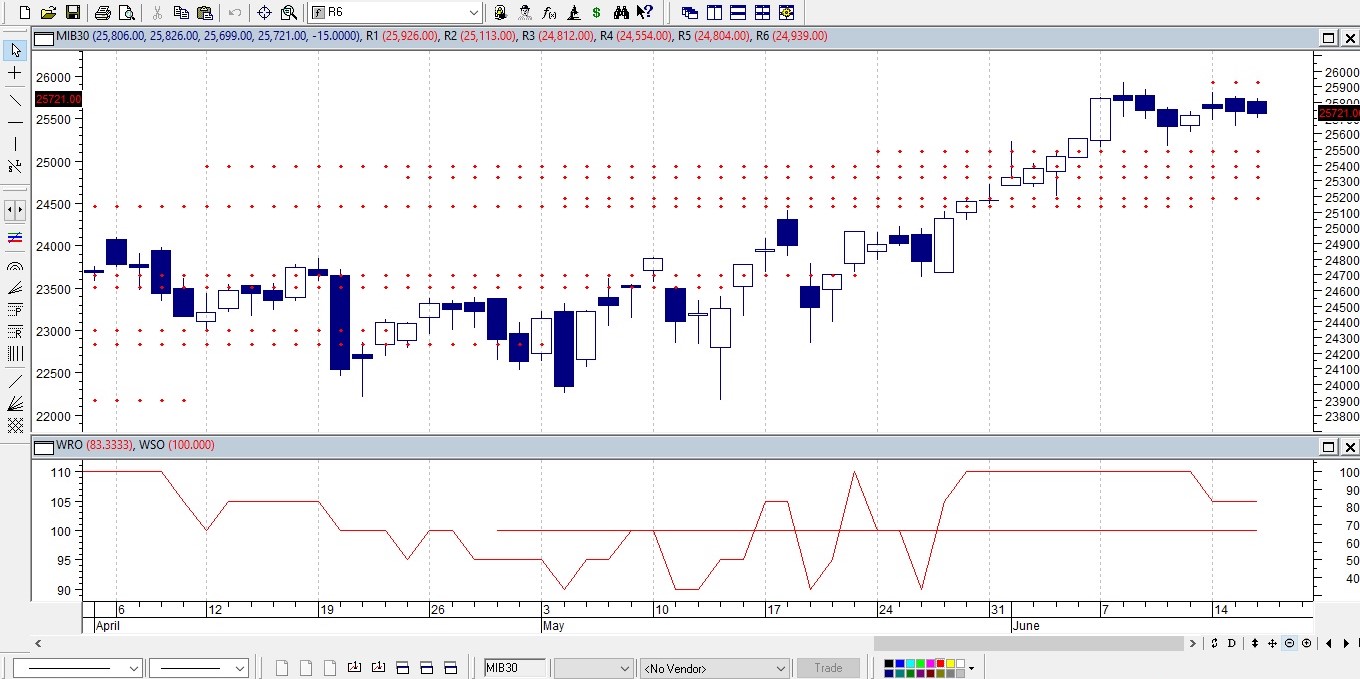The image size is (1360, 679).
Task: Cascade windows using toolbar icon
Action: coord(690,12)
